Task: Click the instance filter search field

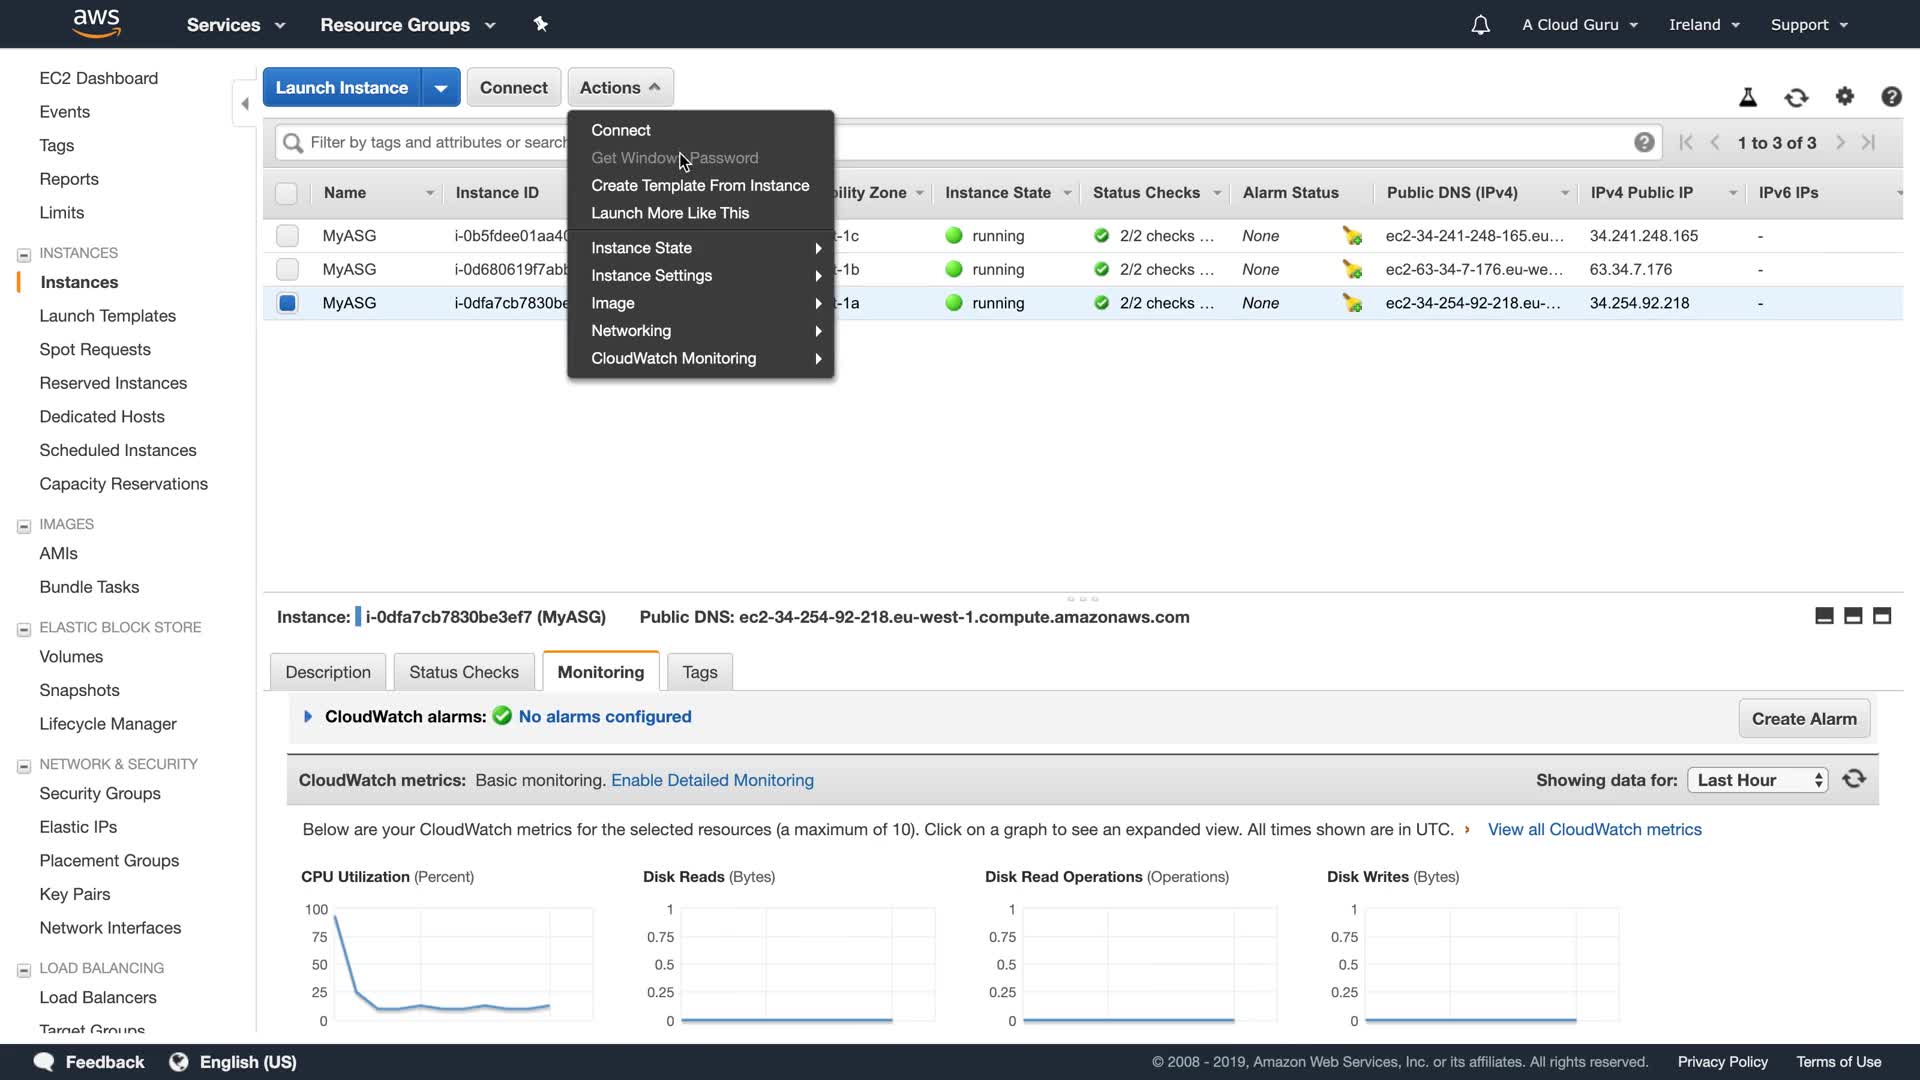Action: click(x=430, y=143)
